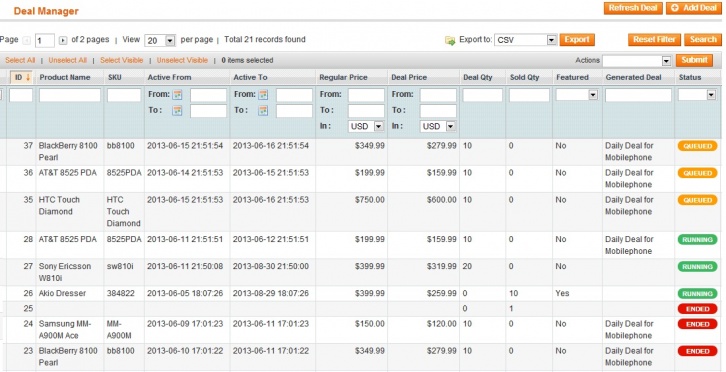Open the Actions dropdown
This screenshot has width=726, height=372.
637,61
